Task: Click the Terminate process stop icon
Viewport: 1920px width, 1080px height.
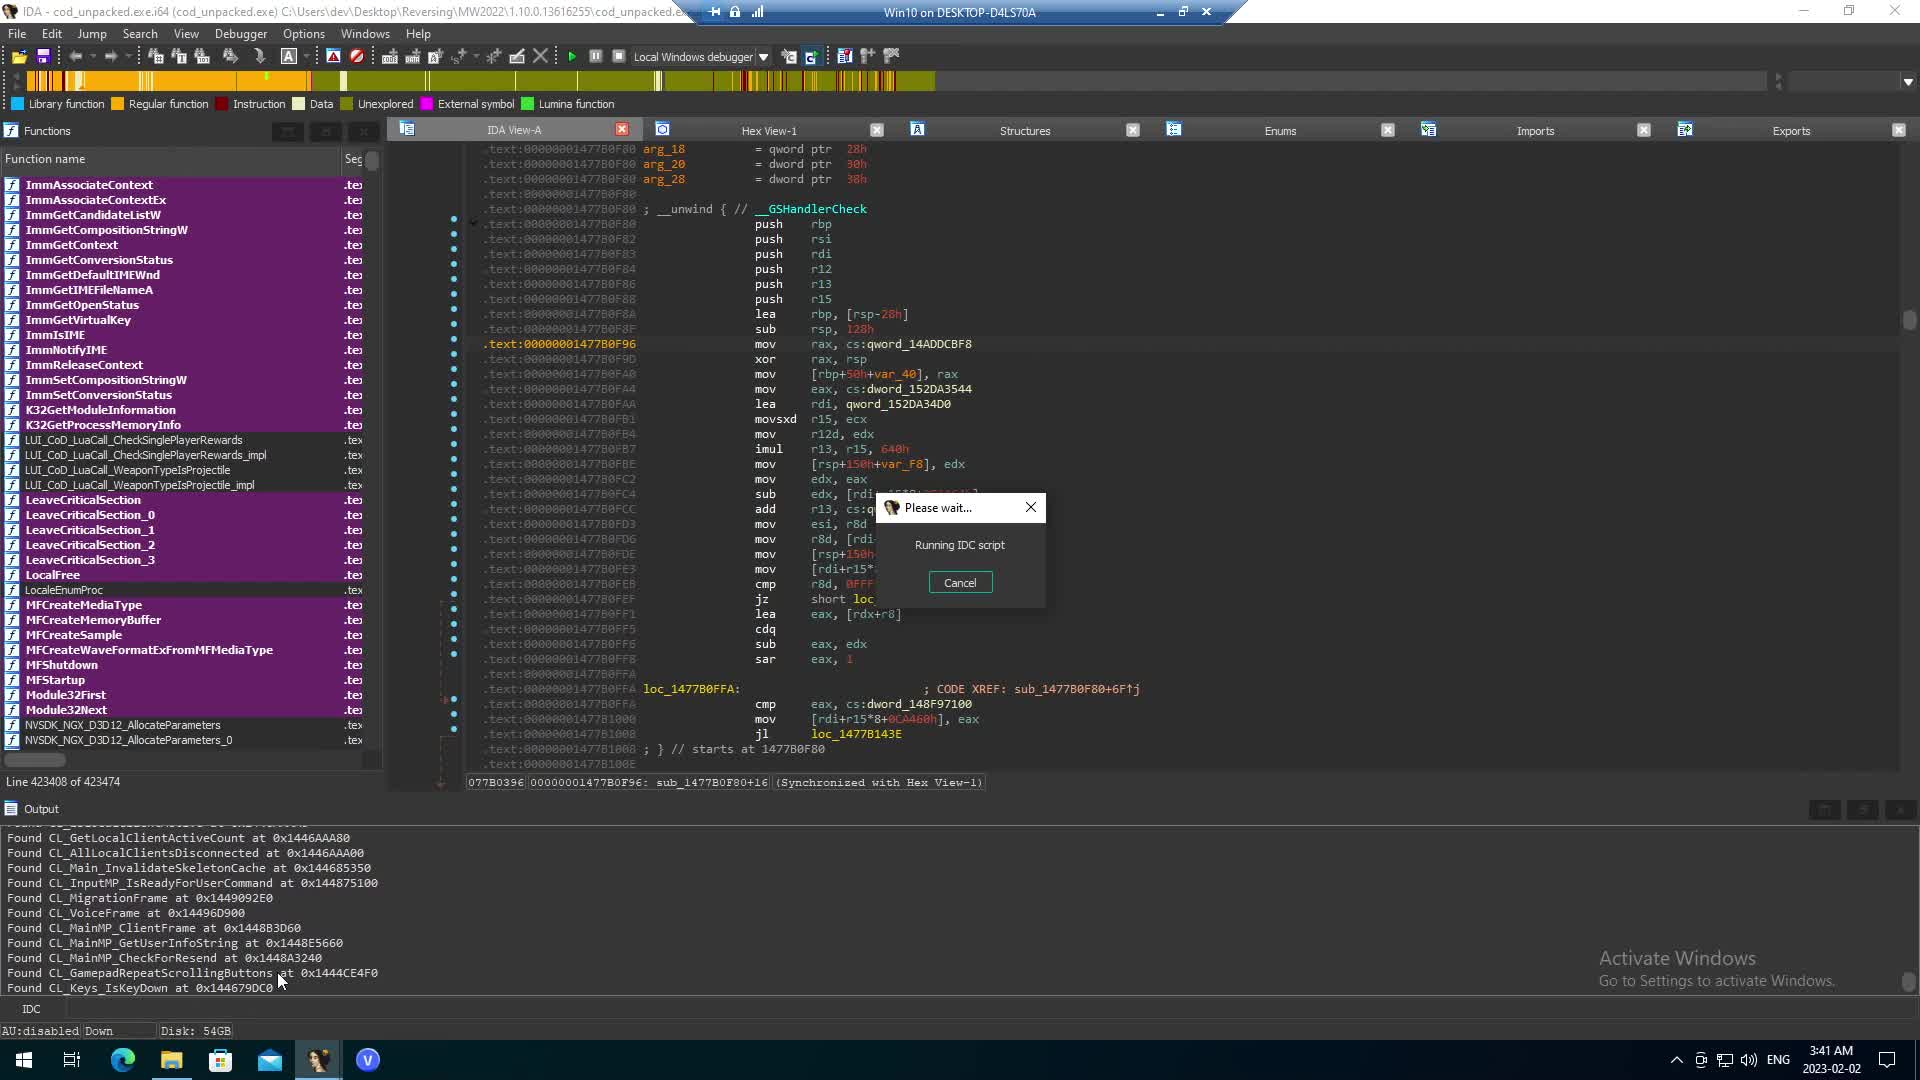Action: point(619,57)
